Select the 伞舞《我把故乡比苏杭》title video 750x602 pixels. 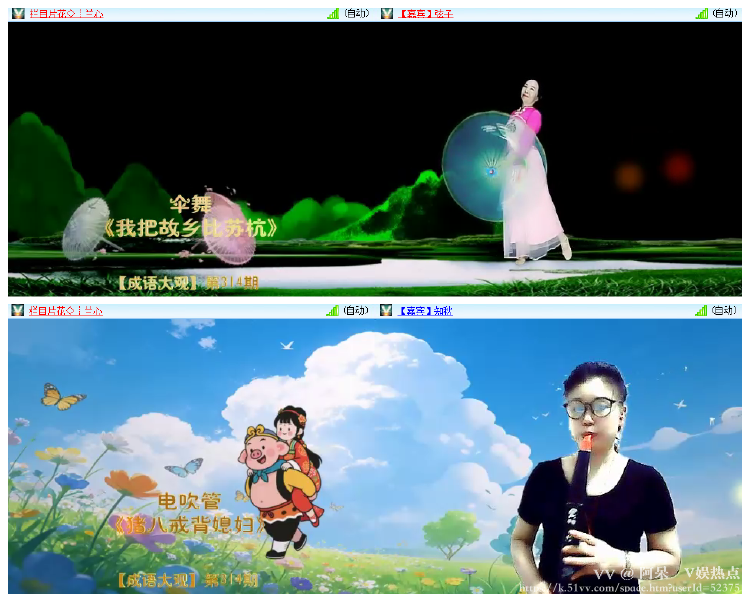pyautogui.click(x=194, y=159)
